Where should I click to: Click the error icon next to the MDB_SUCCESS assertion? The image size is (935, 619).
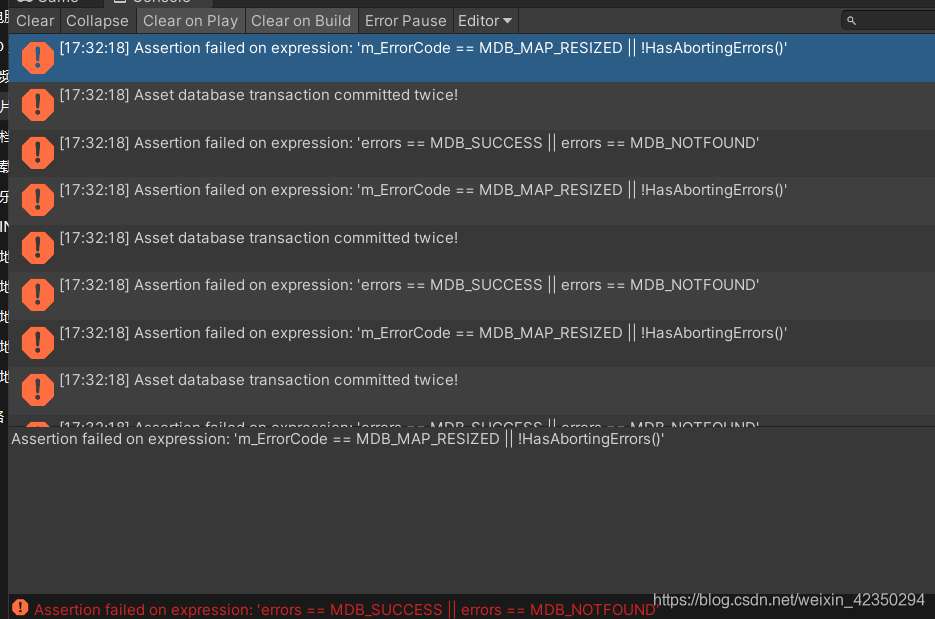point(37,152)
